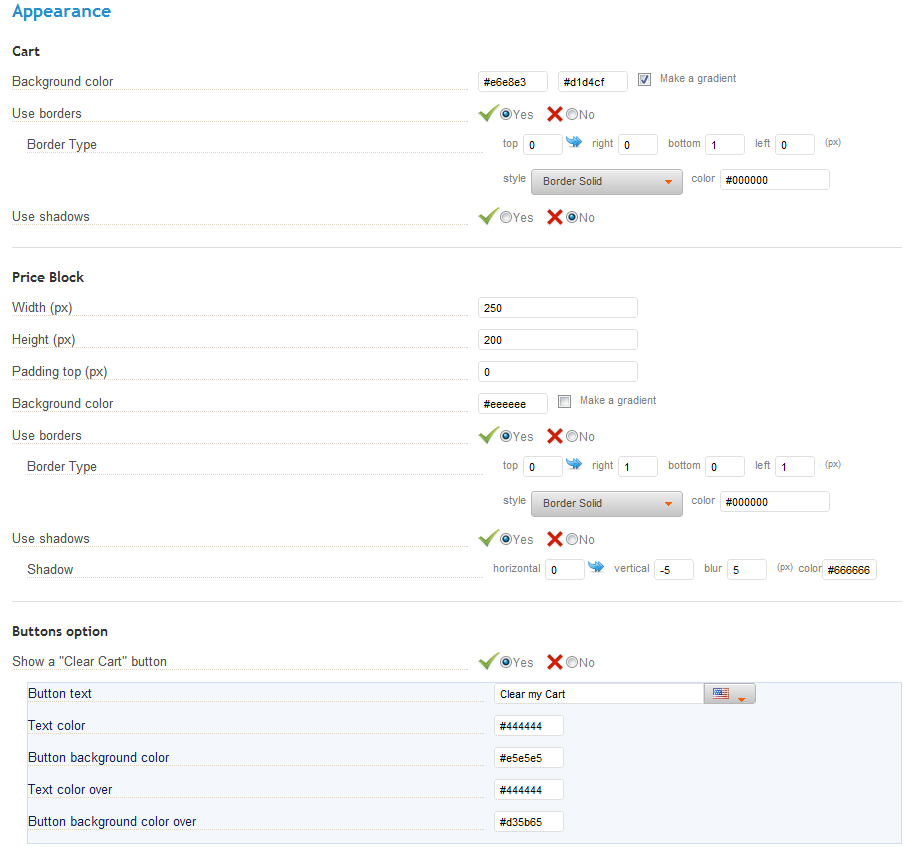Click the red X for Cart Use shadows
Image resolution: width=909 pixels, height=847 pixels.
[x=555, y=217]
